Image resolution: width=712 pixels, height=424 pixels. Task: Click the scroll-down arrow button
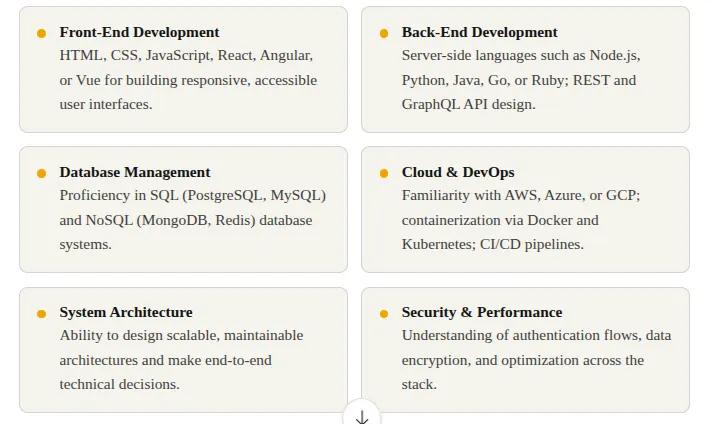point(361,415)
